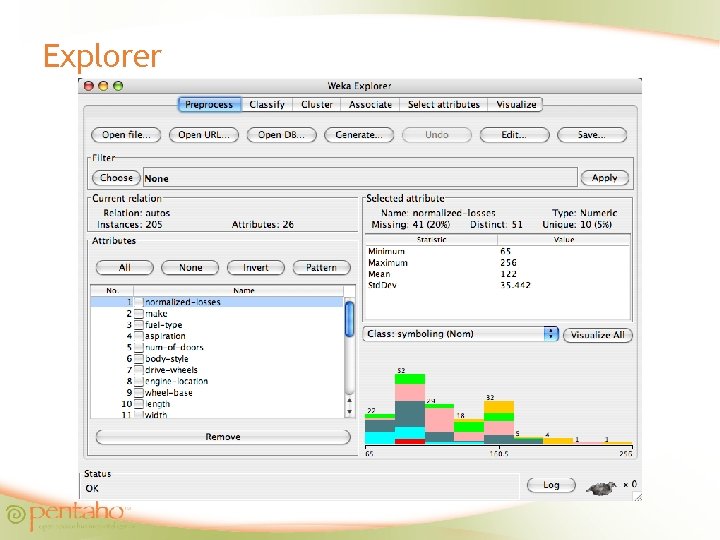Click the Remove attributes button
This screenshot has height=540, width=720.
223,437
